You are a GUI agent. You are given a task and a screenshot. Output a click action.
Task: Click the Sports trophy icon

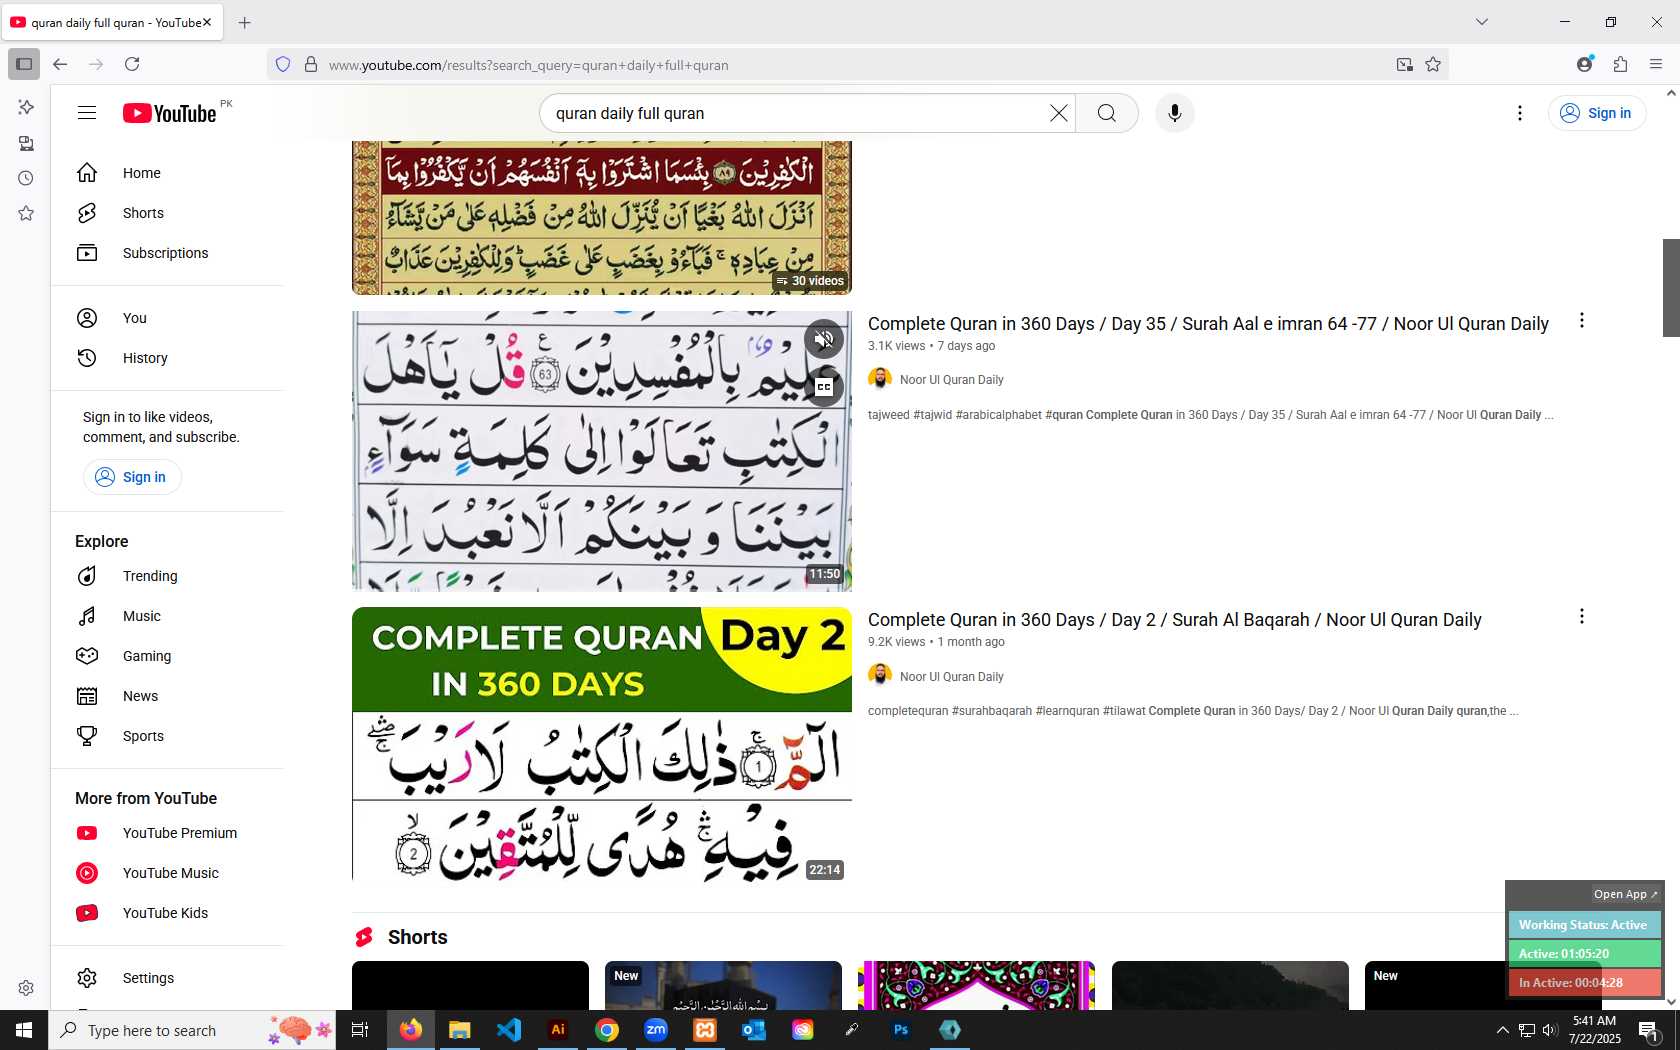[x=87, y=736]
